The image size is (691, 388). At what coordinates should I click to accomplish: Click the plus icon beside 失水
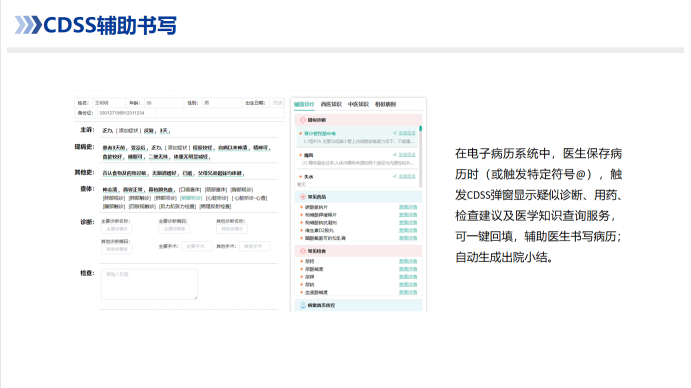click(x=301, y=177)
